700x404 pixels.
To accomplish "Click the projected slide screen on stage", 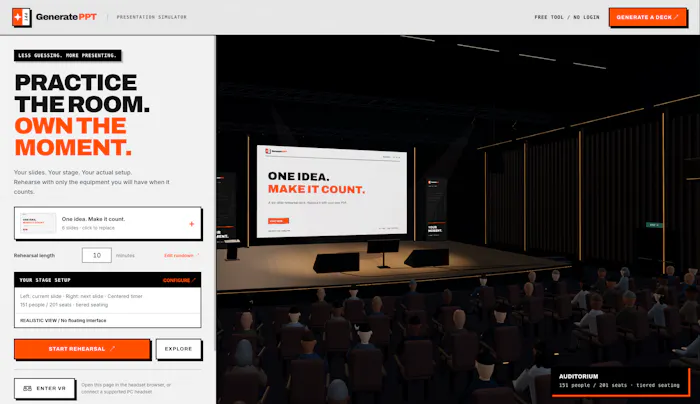I will (x=332, y=191).
